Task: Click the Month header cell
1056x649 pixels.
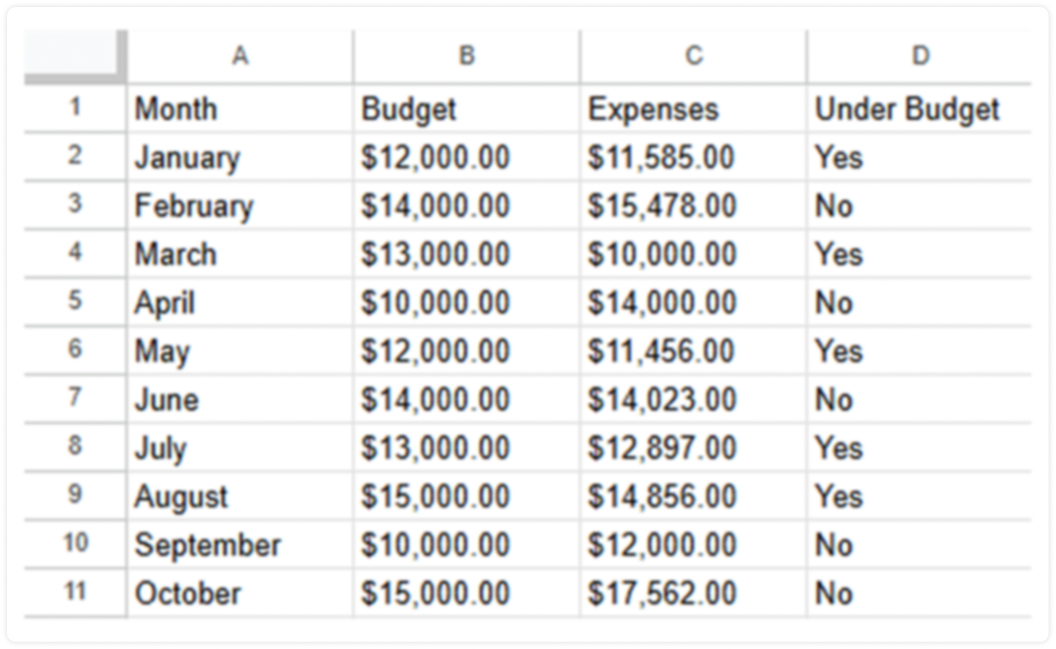Action: click(240, 108)
